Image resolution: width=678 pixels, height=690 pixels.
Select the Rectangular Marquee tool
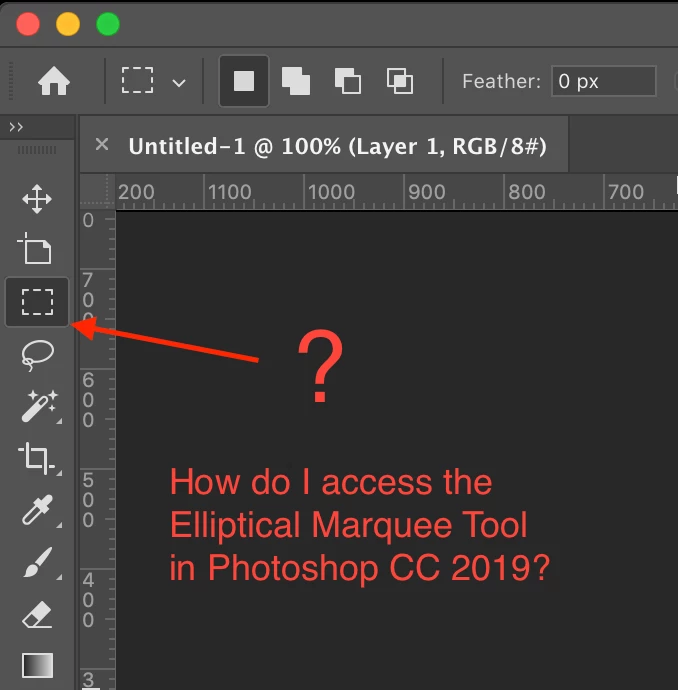[x=37, y=302]
